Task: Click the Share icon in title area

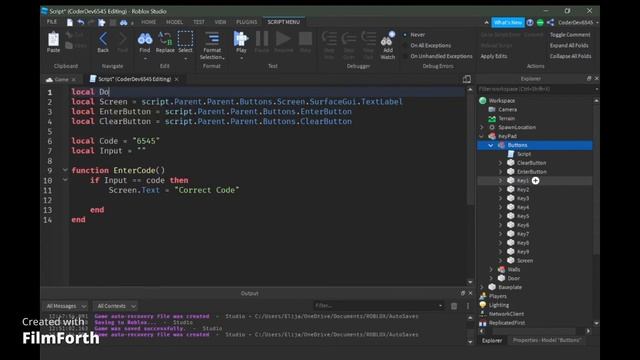Action: pyautogui.click(x=551, y=22)
